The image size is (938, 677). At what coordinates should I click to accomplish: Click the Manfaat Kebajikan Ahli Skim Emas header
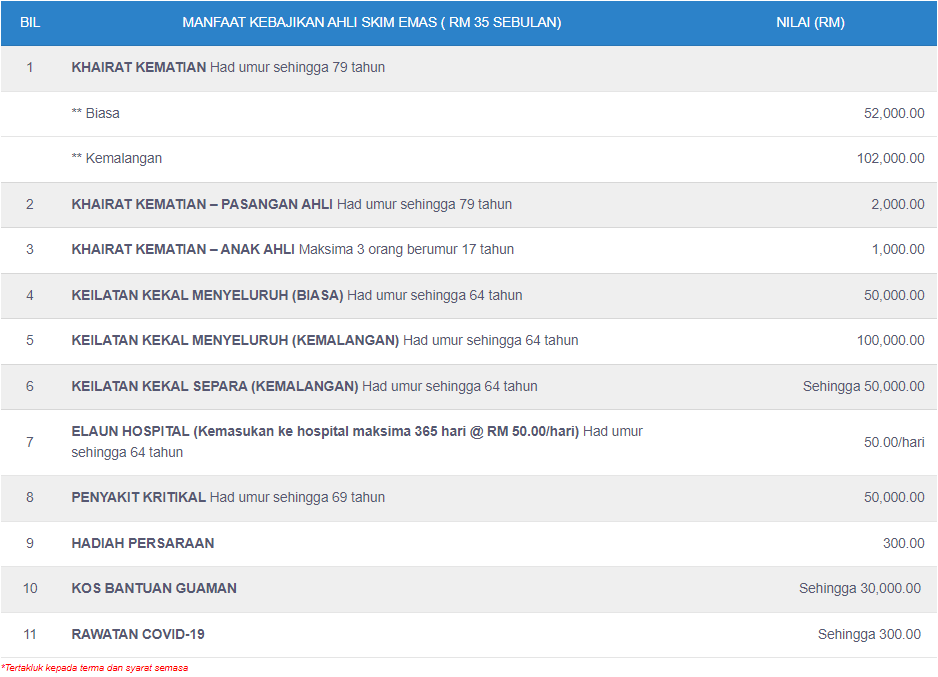tap(371, 22)
